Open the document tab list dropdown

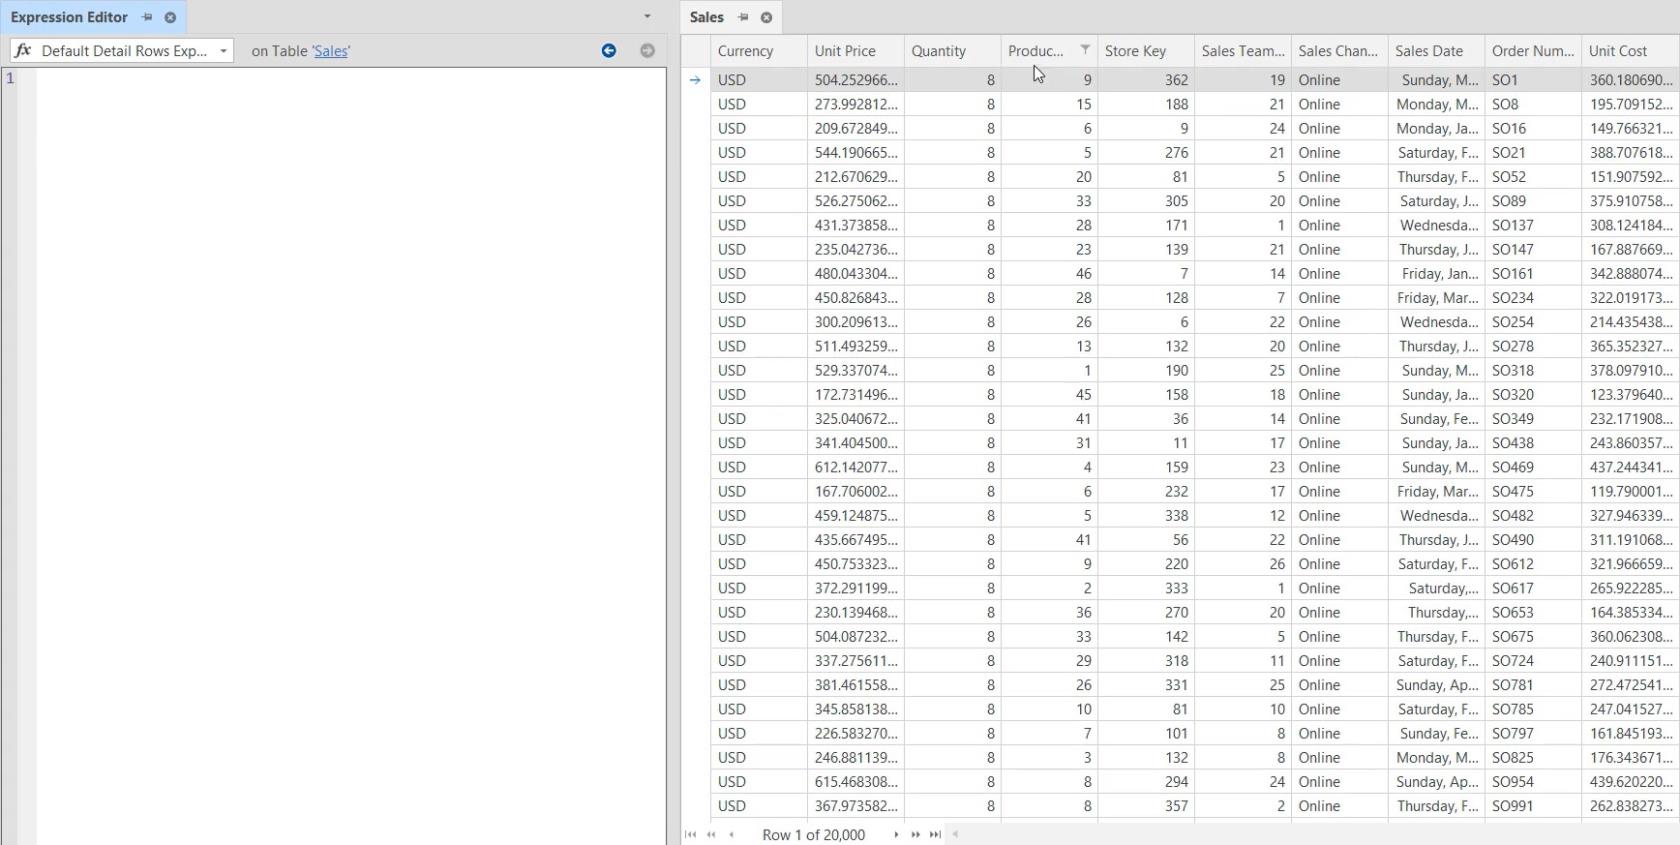[647, 16]
